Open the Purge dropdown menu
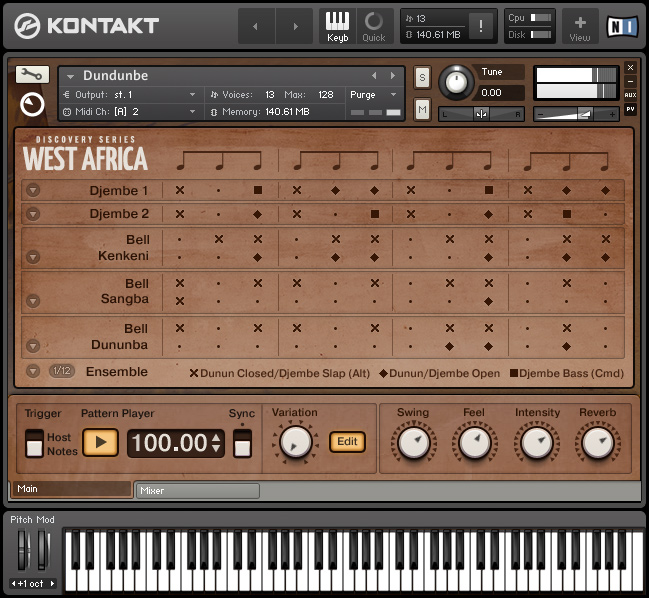This screenshot has width=649, height=598. [373, 95]
